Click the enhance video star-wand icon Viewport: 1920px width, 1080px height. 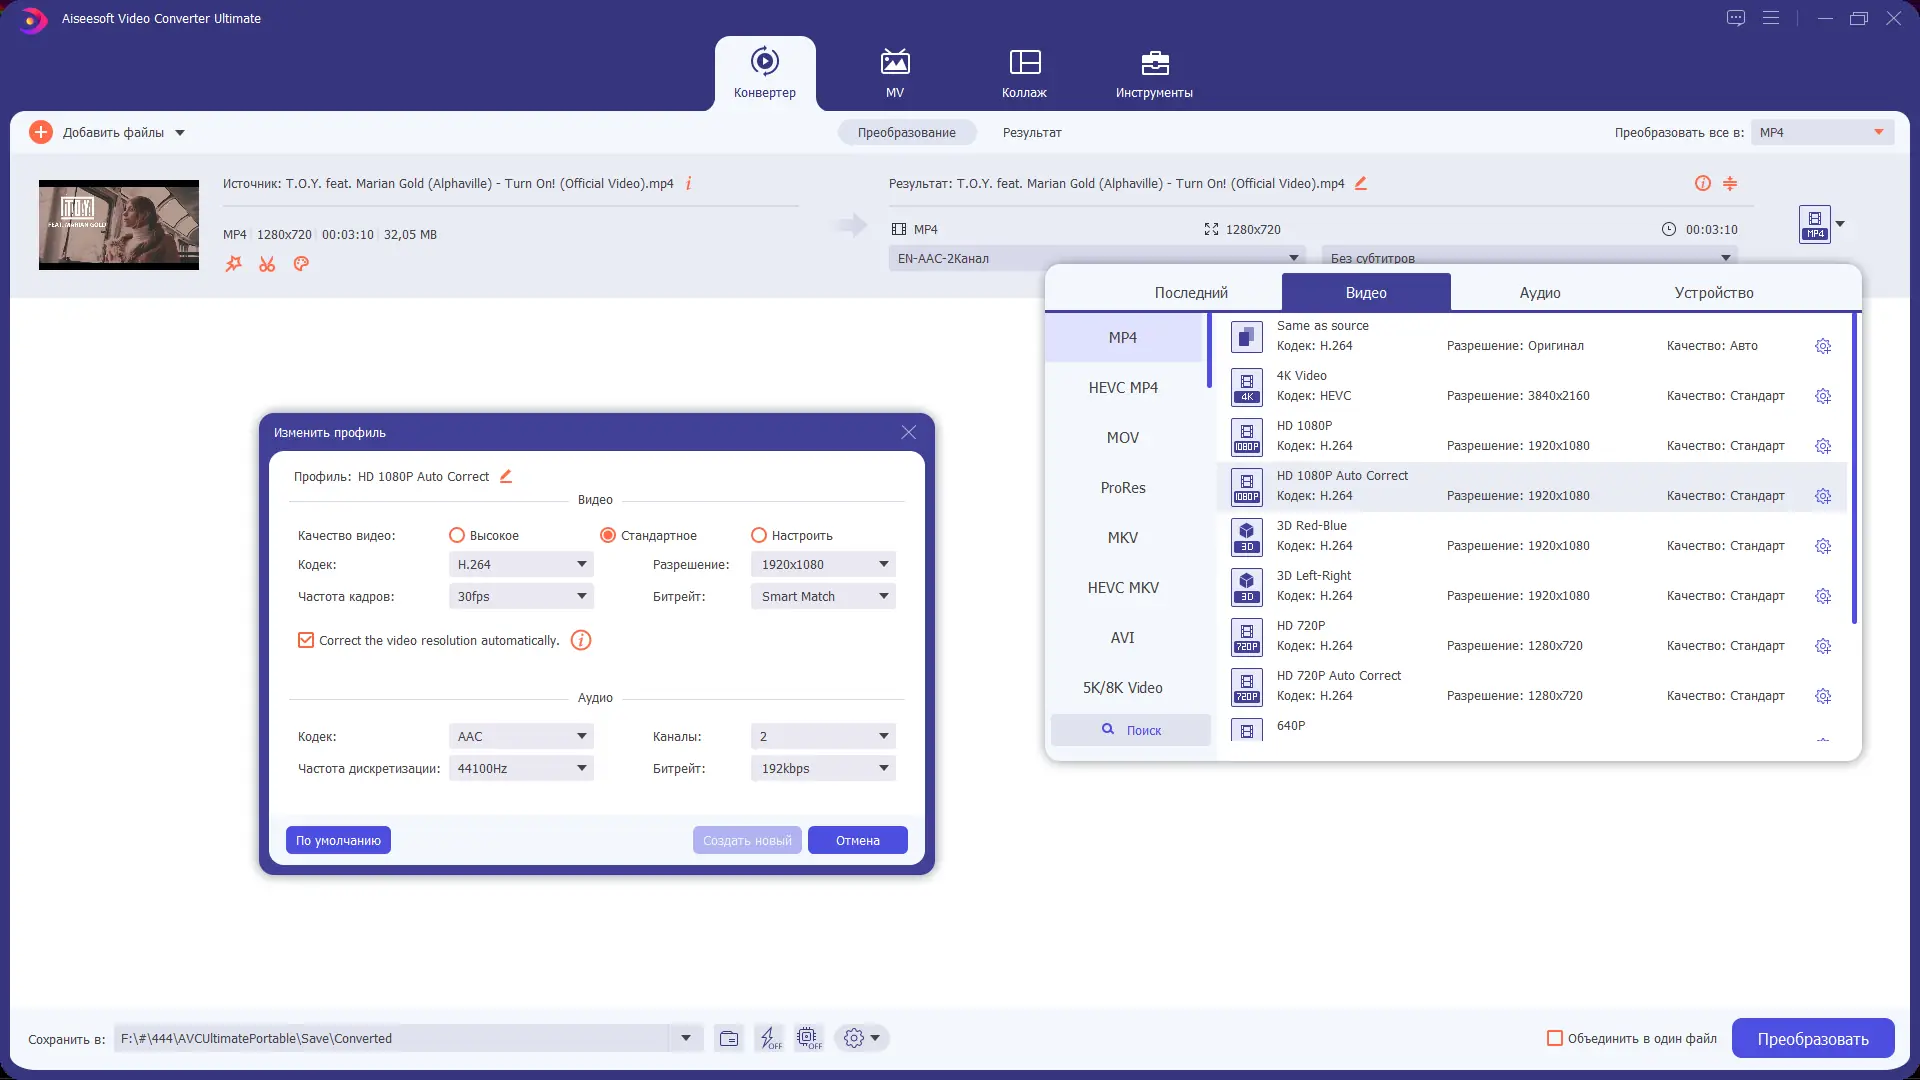click(x=233, y=264)
